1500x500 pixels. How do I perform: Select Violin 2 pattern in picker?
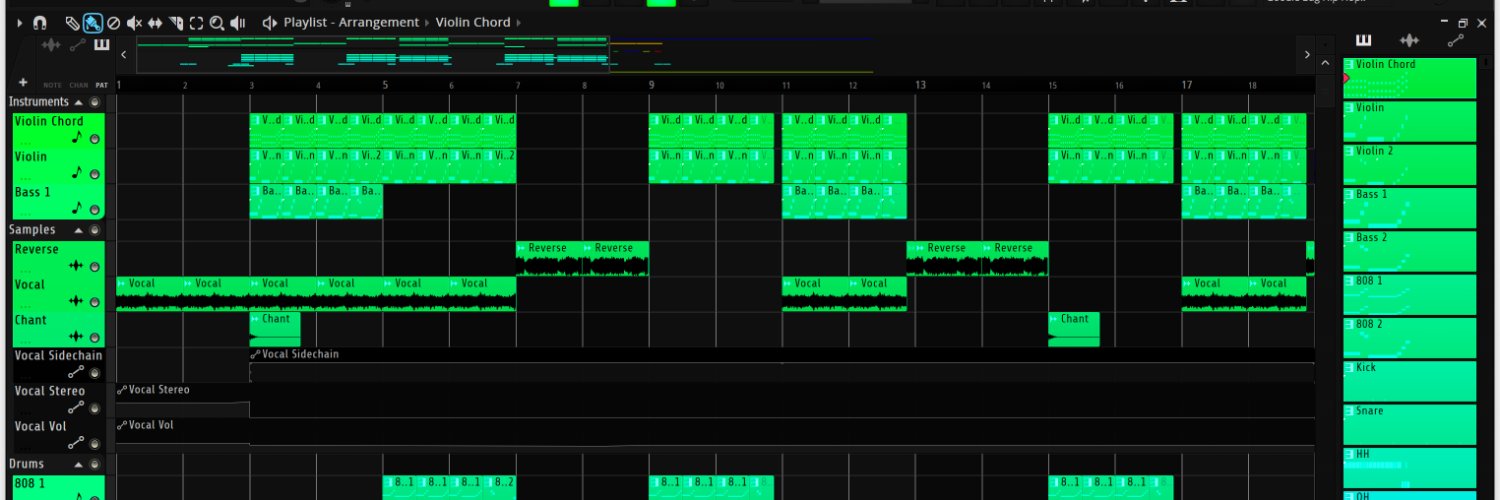point(1410,164)
